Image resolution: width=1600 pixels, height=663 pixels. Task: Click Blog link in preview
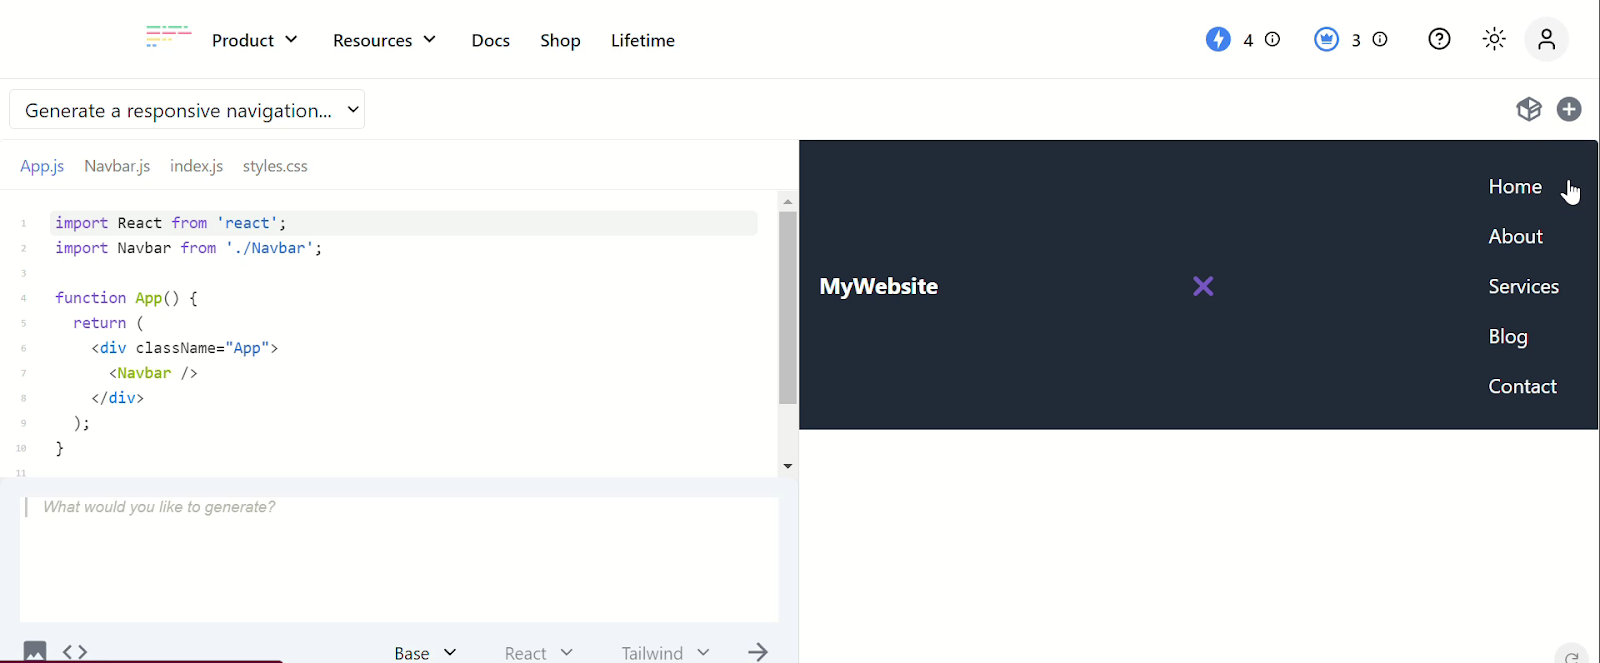coord(1508,337)
